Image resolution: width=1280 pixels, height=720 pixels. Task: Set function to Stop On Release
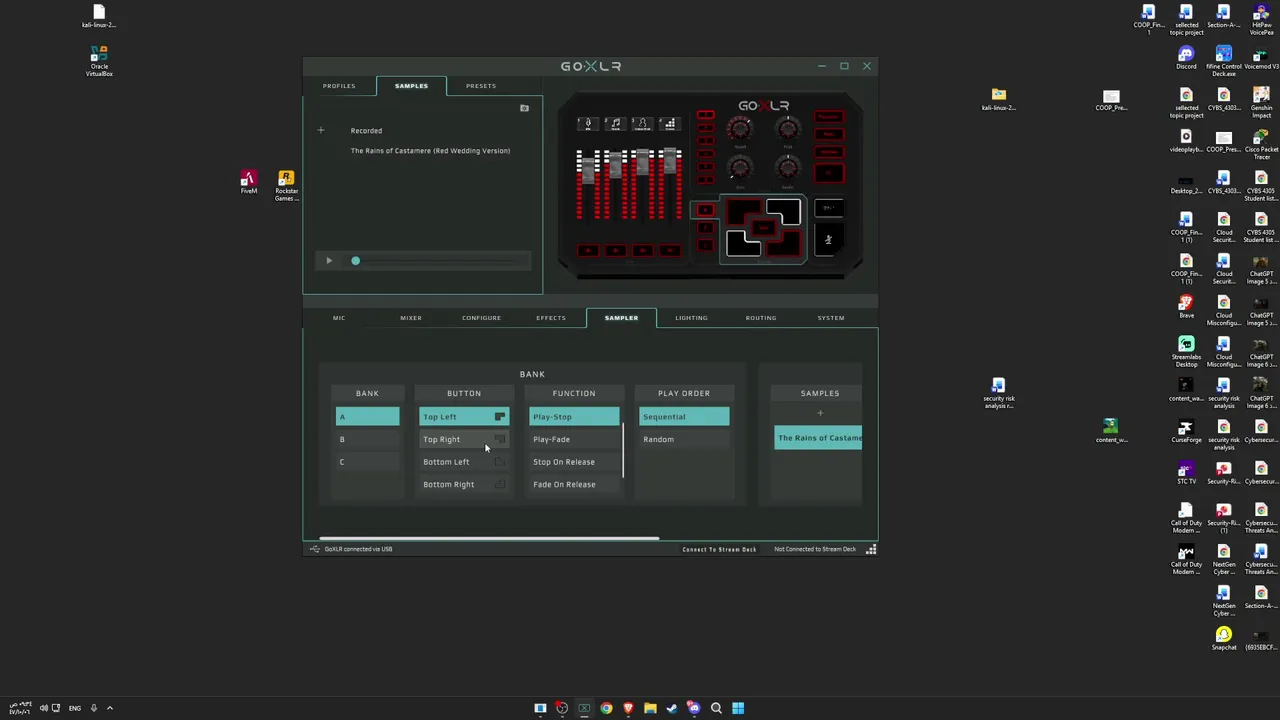574,462
